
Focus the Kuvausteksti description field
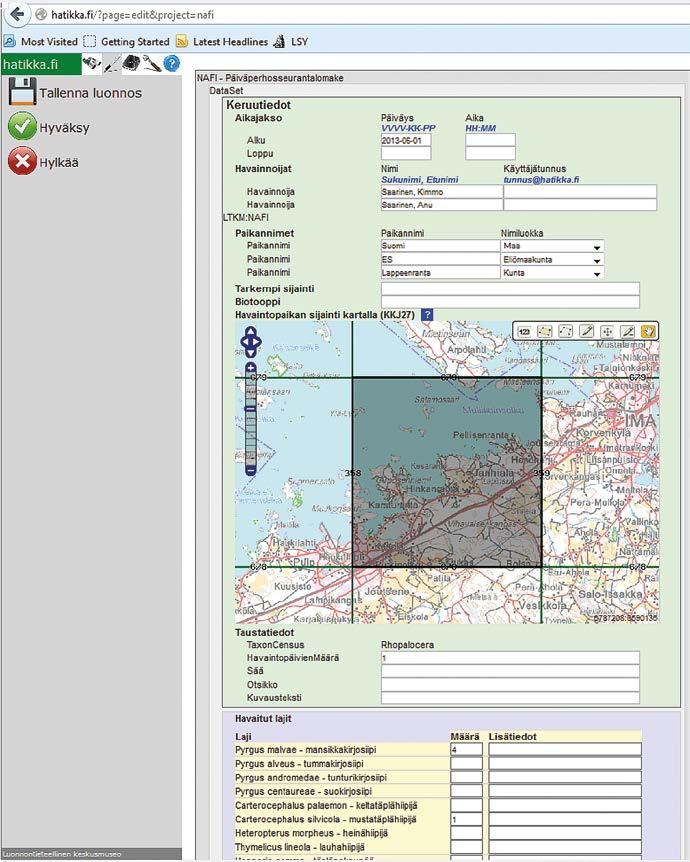pyautogui.click(x=510, y=698)
